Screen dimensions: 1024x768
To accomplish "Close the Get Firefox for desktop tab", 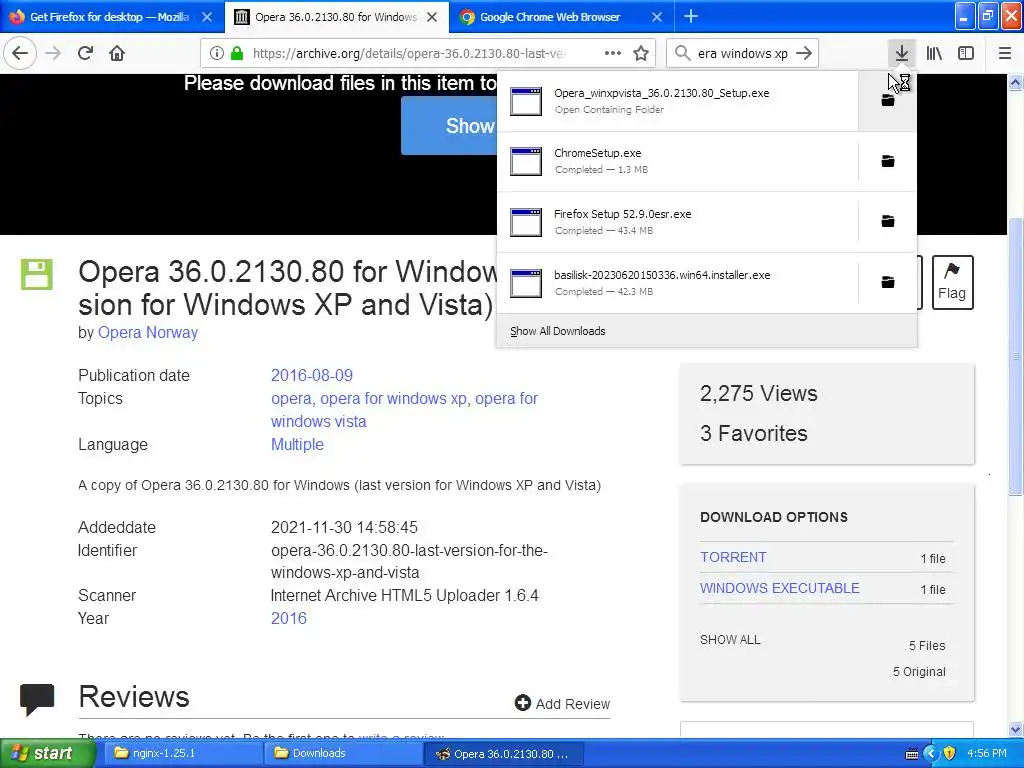I will click(206, 17).
